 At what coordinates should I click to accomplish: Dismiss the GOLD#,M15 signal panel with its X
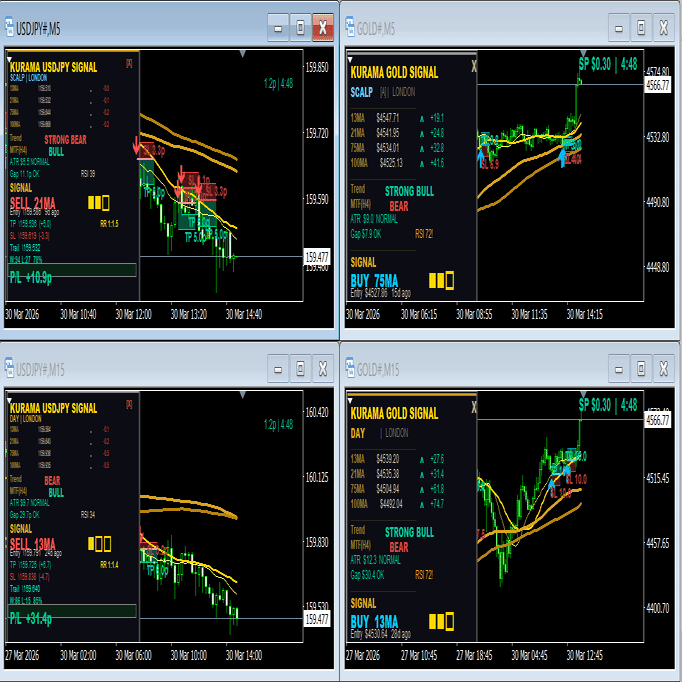pos(474,407)
